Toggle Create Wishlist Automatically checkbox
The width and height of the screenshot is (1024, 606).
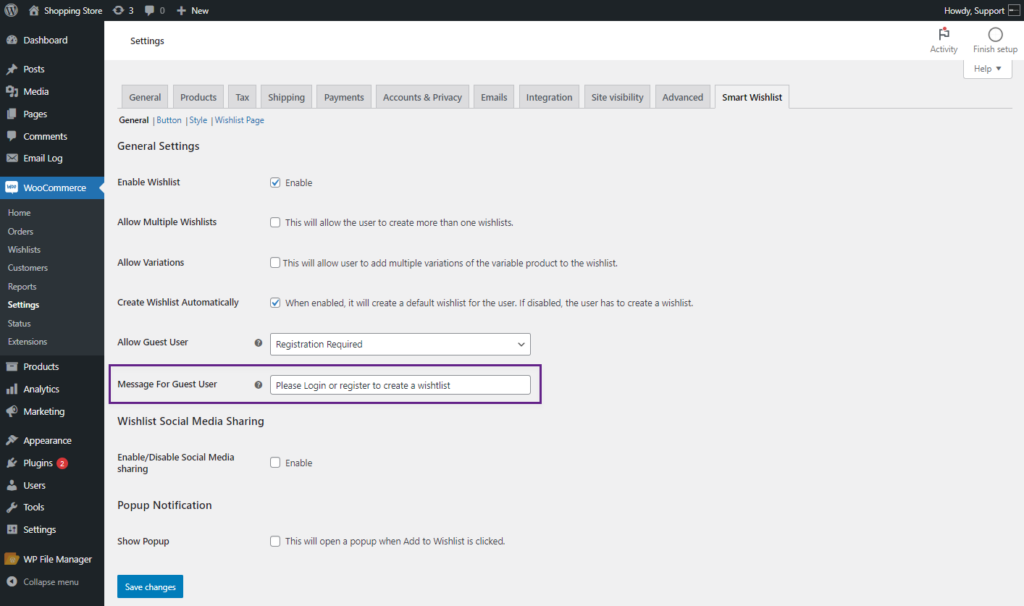tap(275, 303)
